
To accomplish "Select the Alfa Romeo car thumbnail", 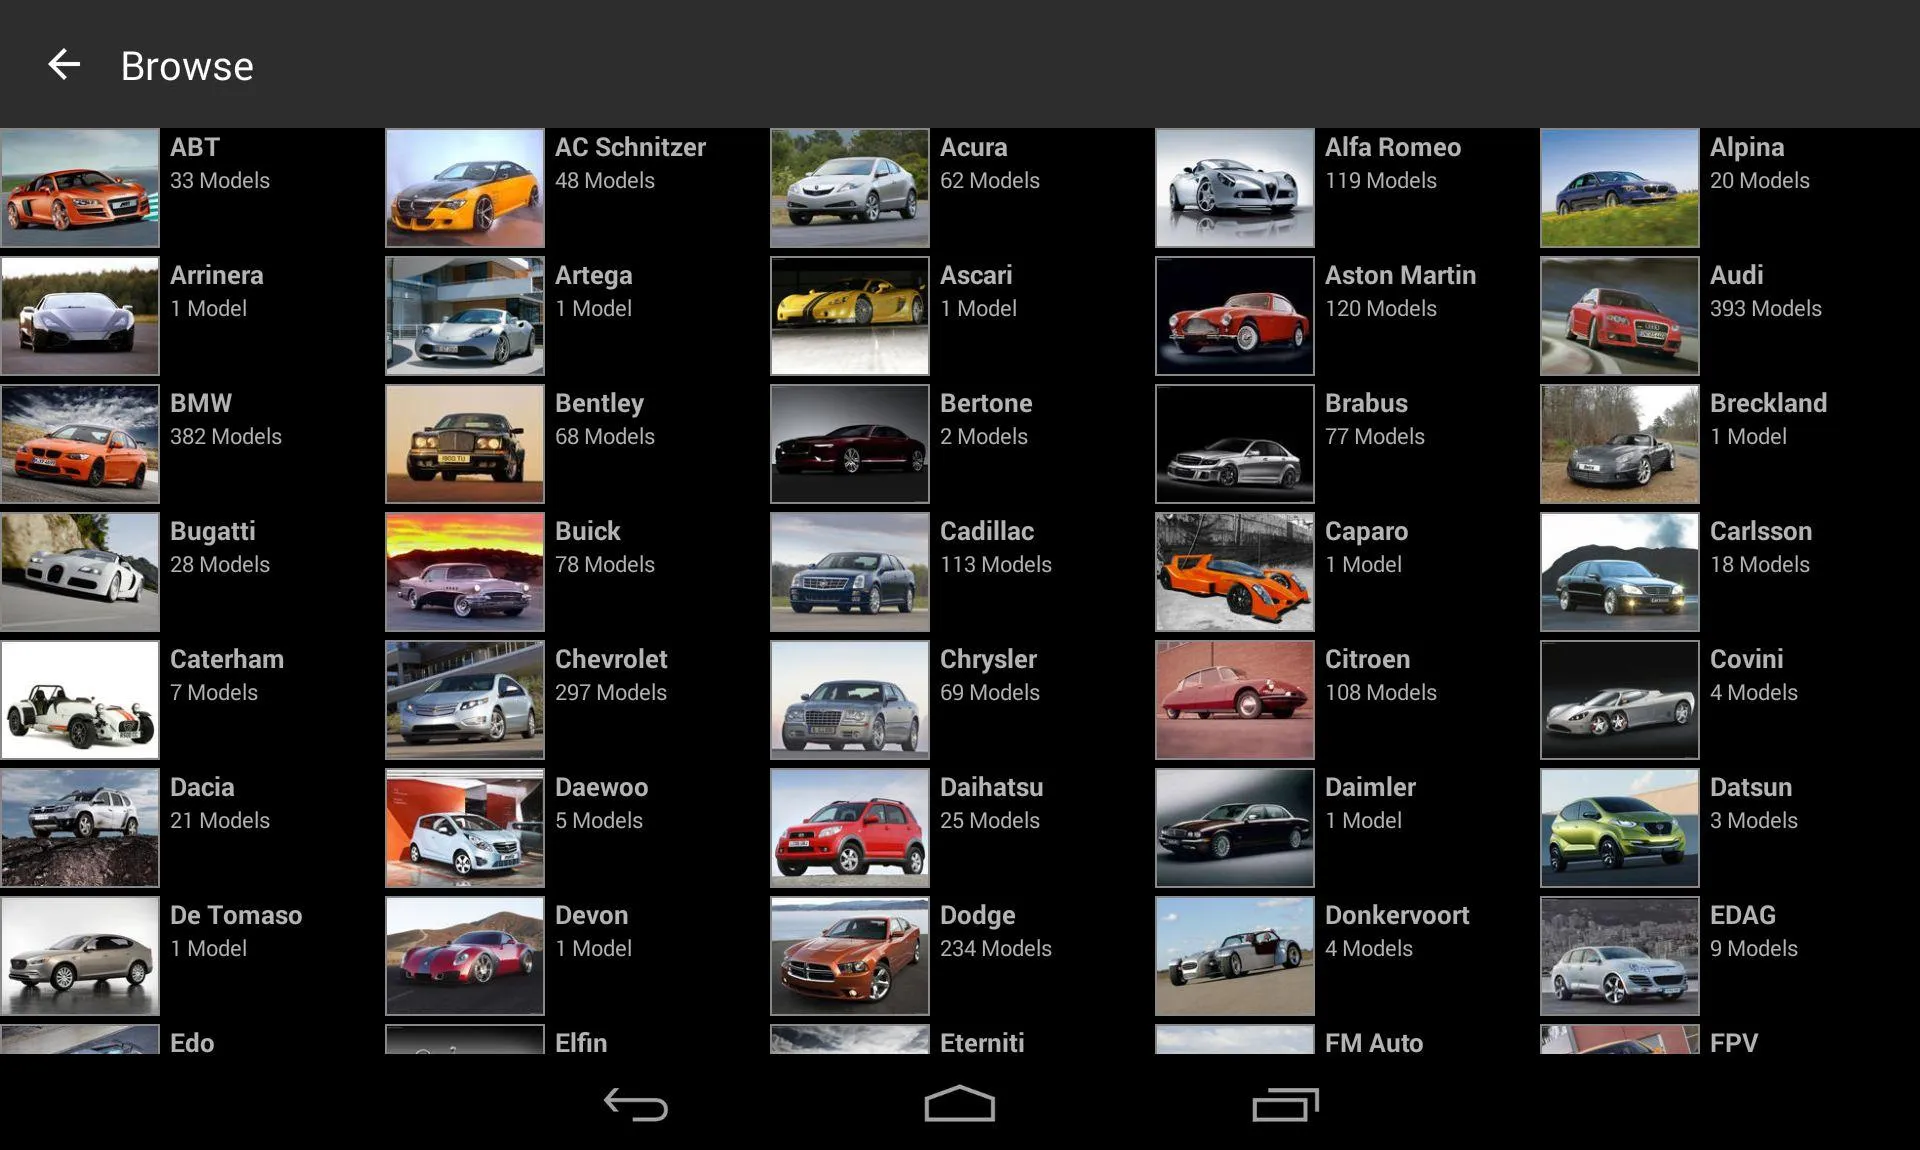I will [1235, 188].
